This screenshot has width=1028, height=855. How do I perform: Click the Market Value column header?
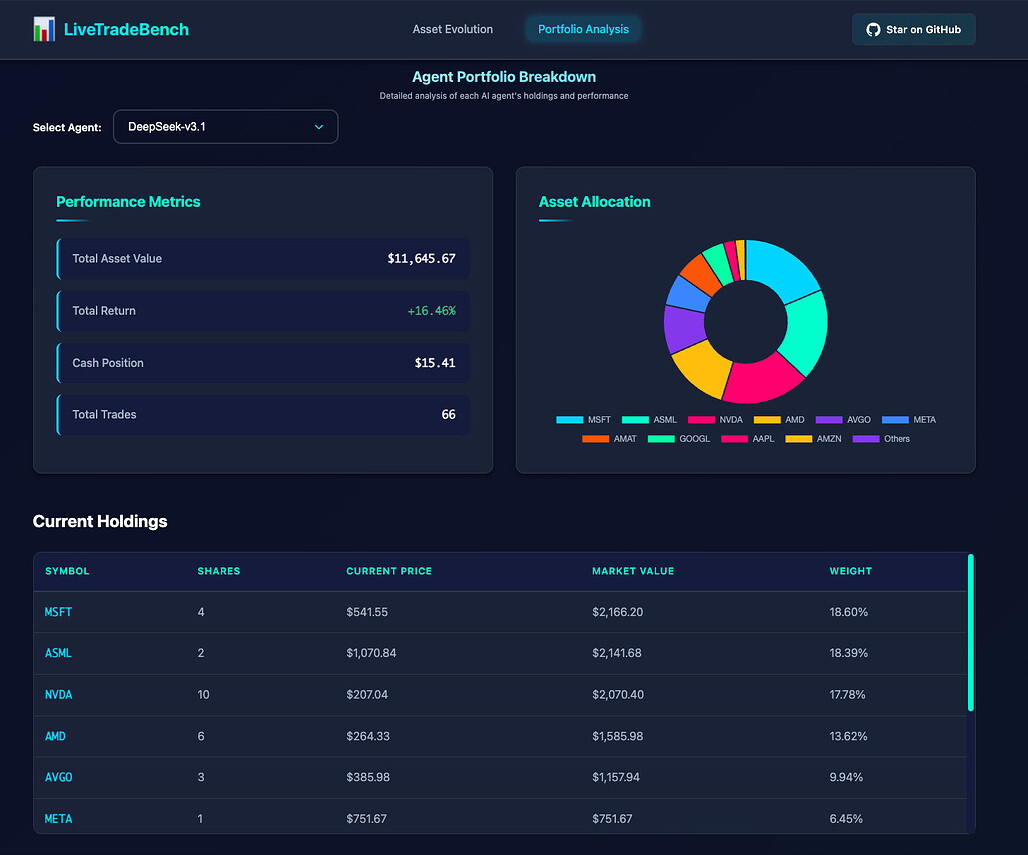(x=632, y=571)
